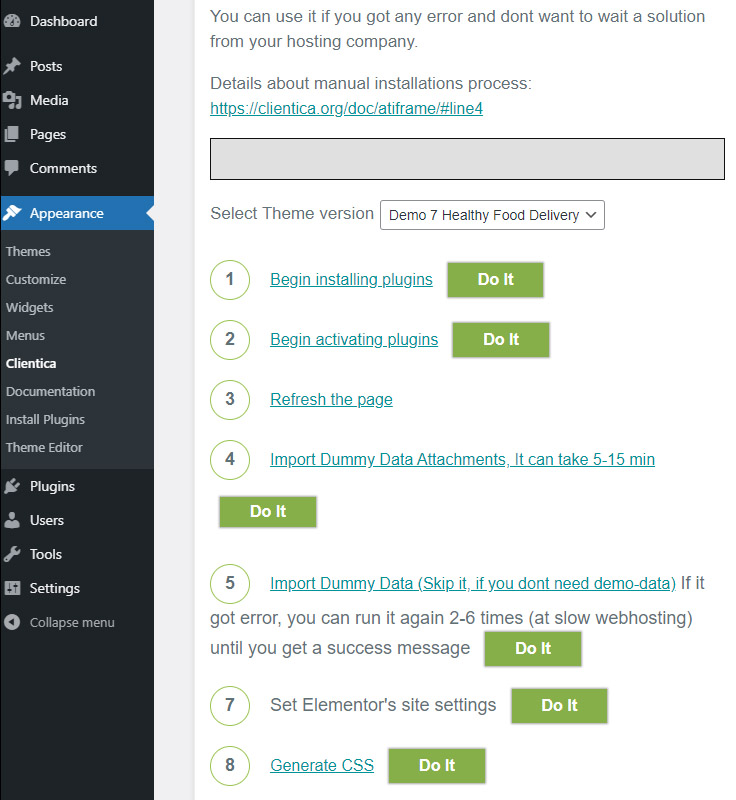Open the Select Theme version dropdown
This screenshot has height=800, width=736.
(492, 215)
